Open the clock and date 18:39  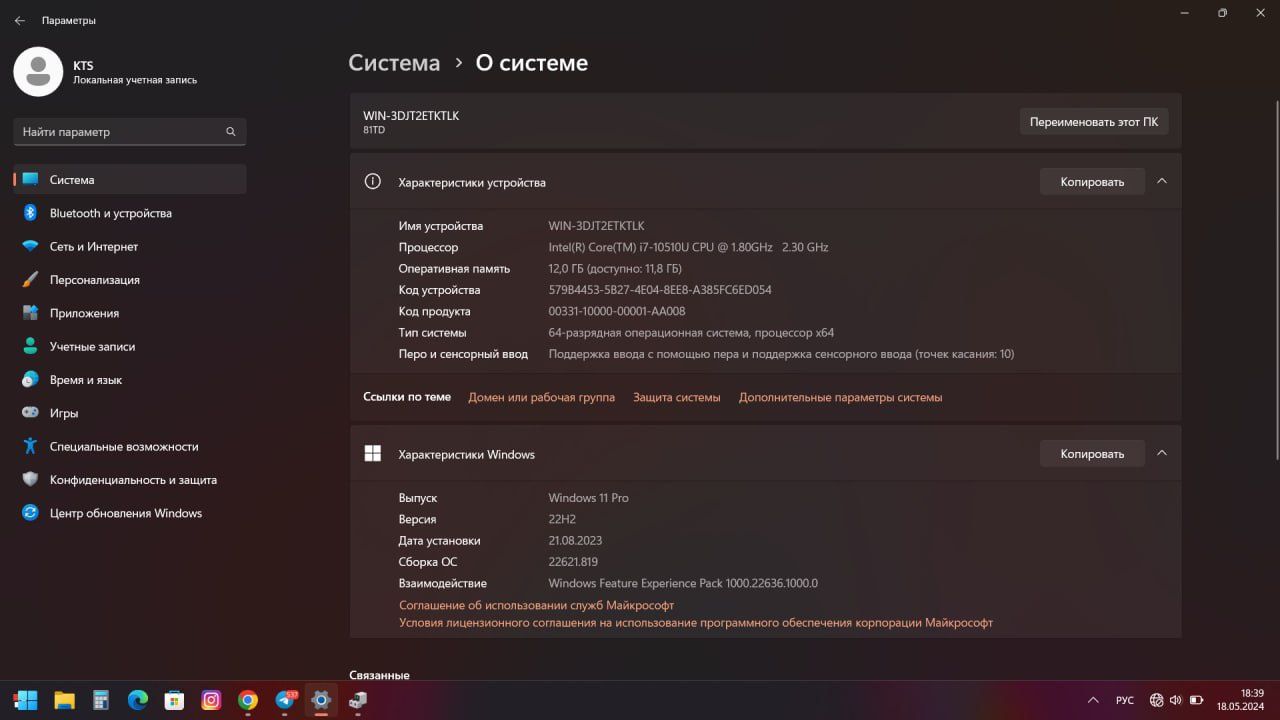[1239, 699]
